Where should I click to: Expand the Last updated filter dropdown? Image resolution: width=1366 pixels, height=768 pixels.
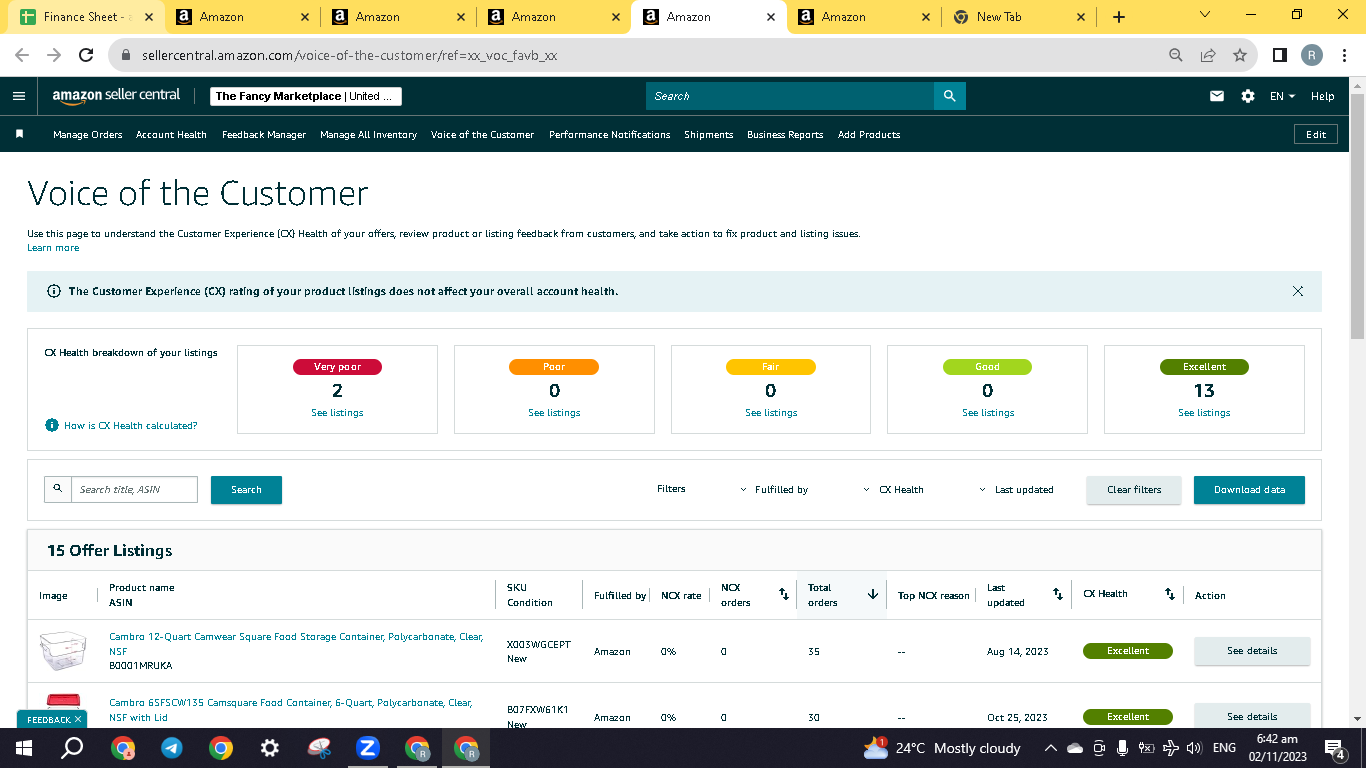point(1016,490)
